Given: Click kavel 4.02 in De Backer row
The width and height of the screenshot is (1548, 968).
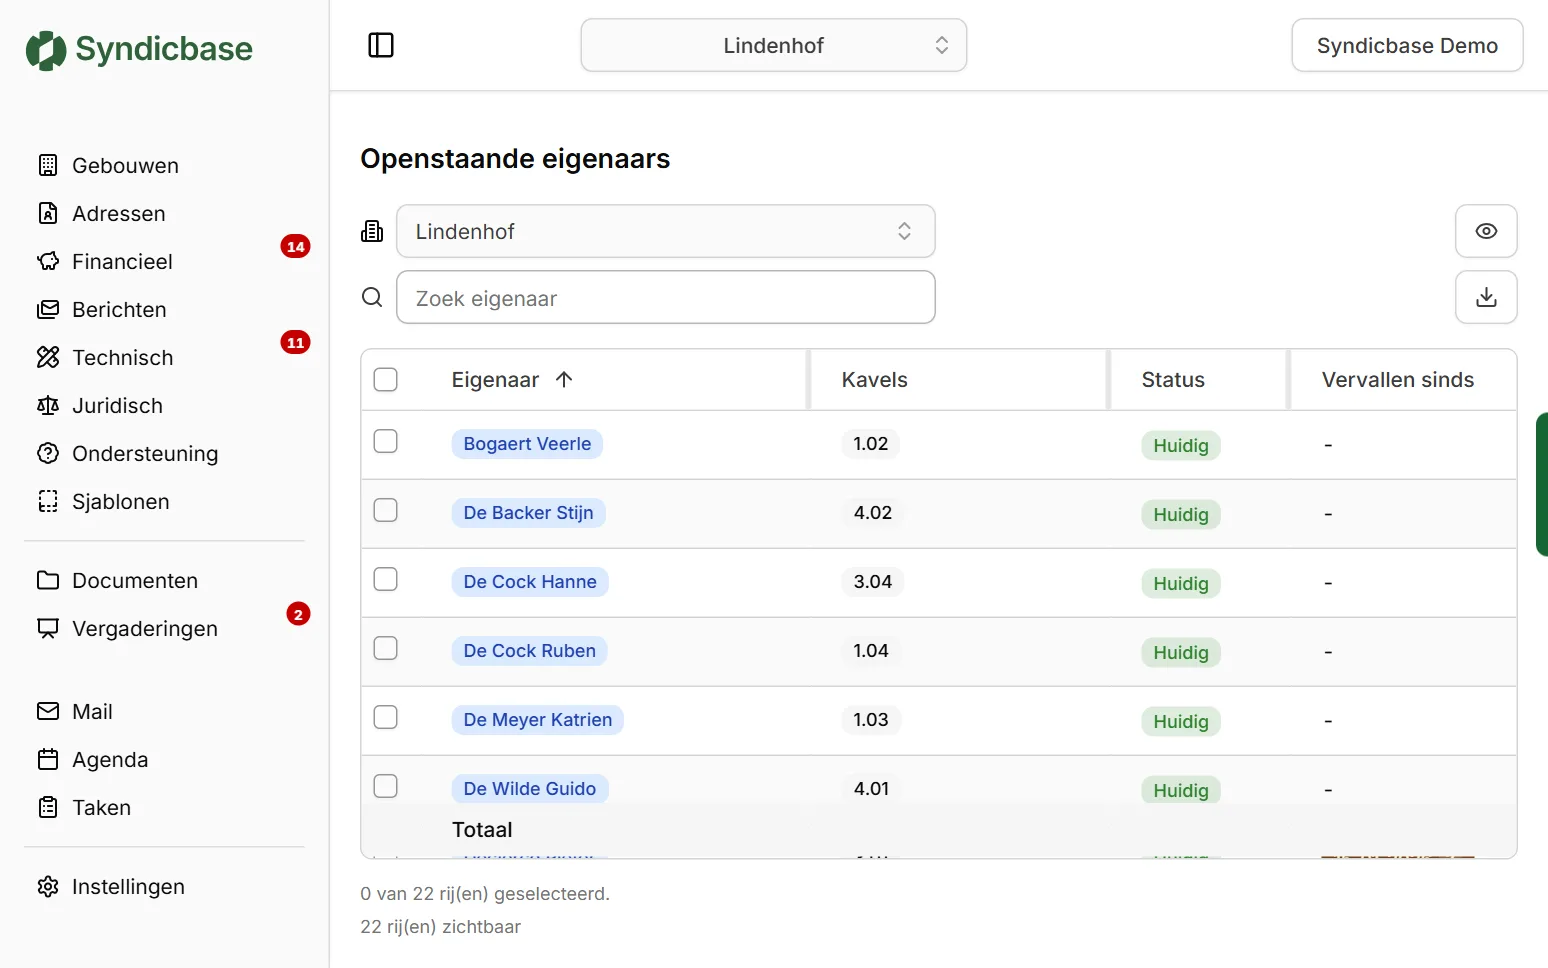Looking at the screenshot, I should (873, 513).
